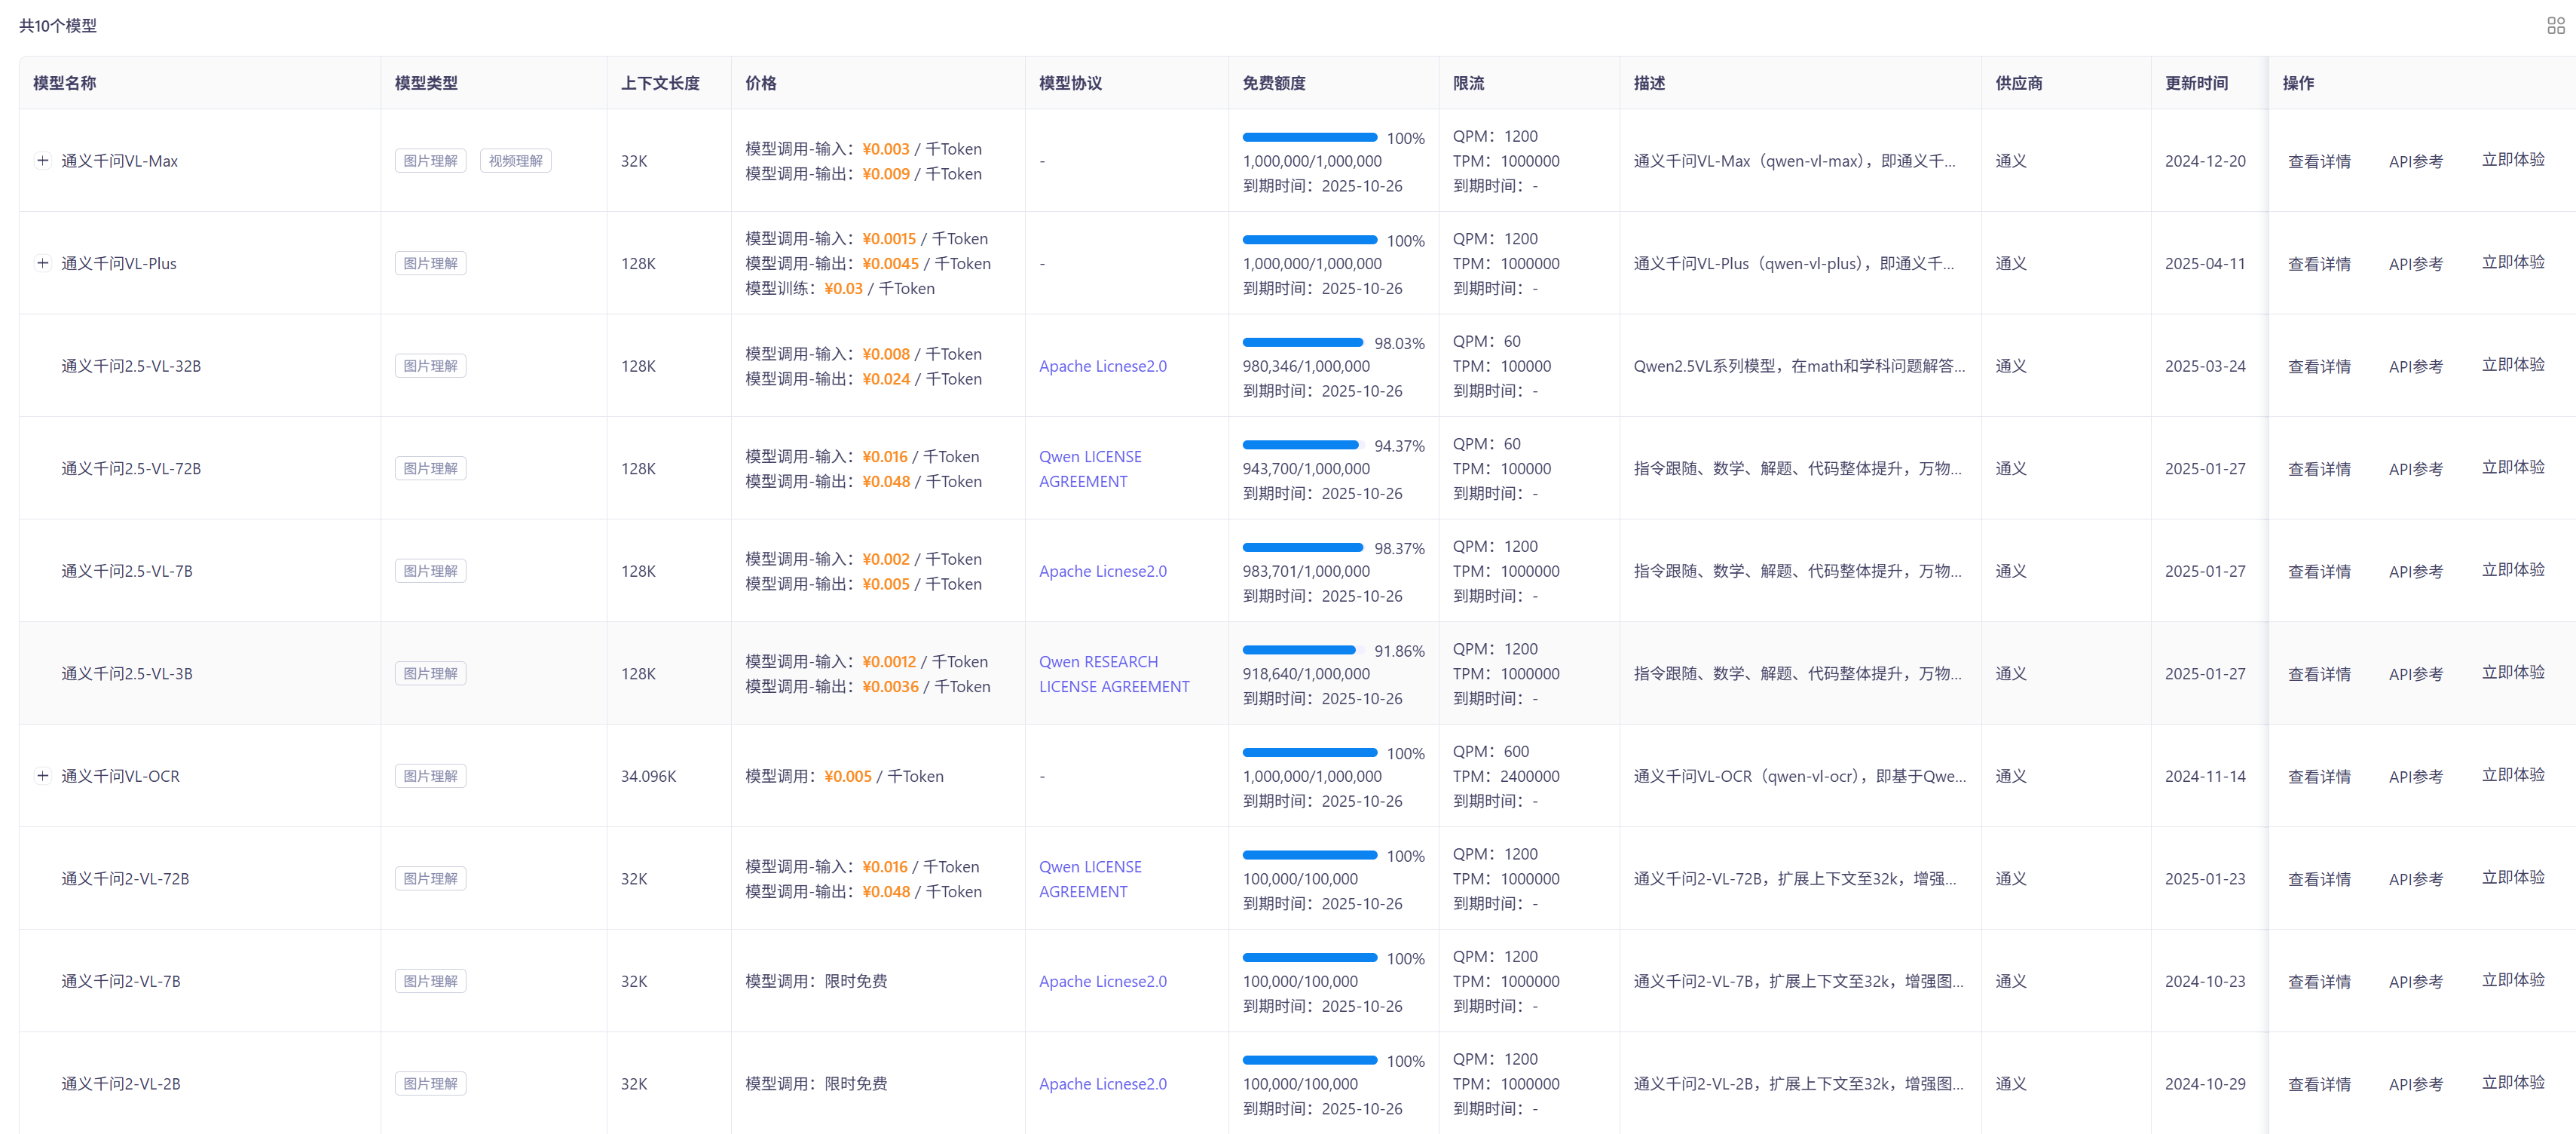Open API参考 for 通义千问2.5-VL-72B
The height and width of the screenshot is (1134, 2576).
(x=2415, y=469)
